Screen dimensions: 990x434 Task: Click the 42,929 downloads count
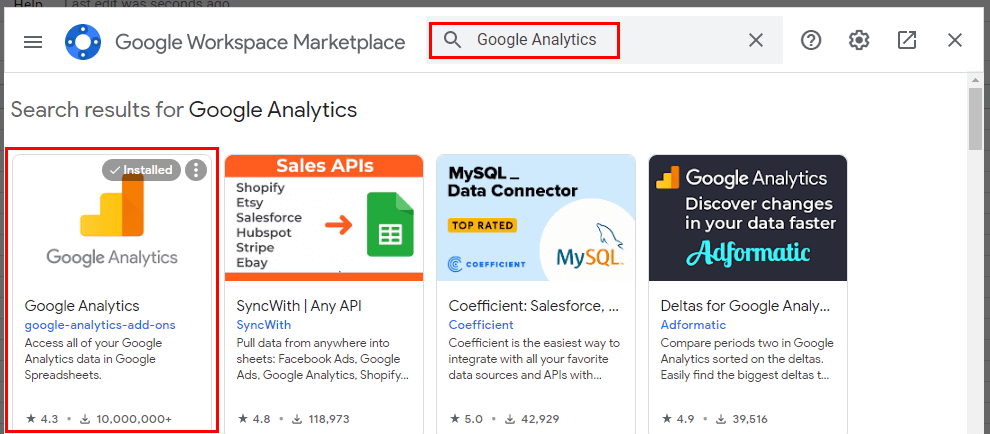pyautogui.click(x=531, y=419)
